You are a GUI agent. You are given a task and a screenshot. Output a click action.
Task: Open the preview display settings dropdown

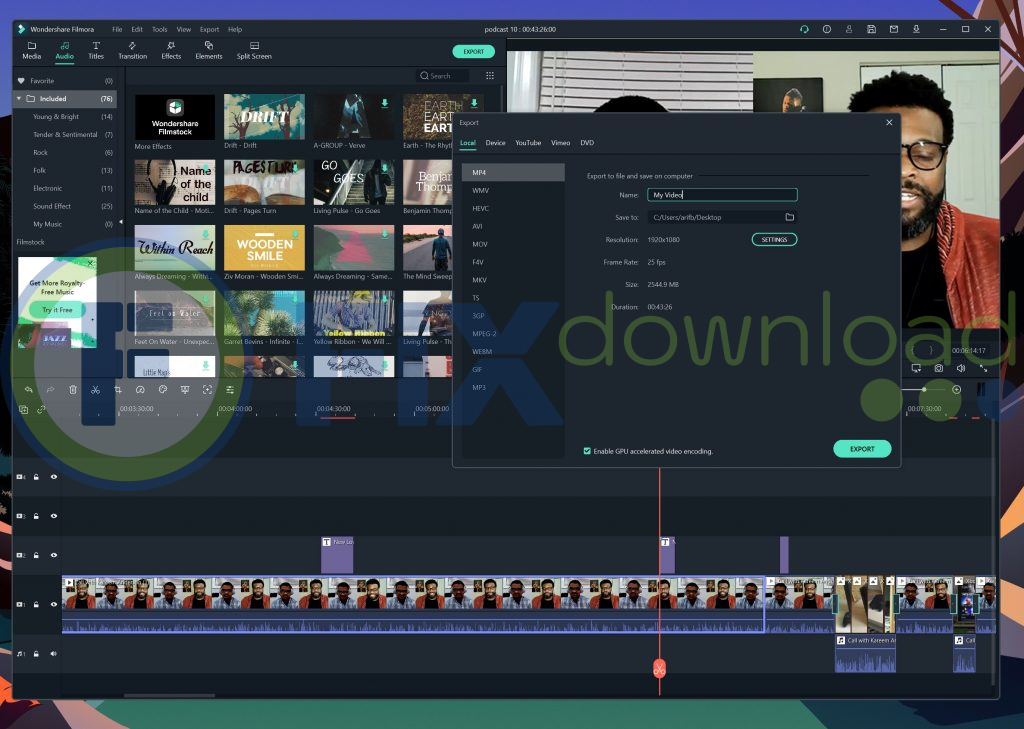916,368
